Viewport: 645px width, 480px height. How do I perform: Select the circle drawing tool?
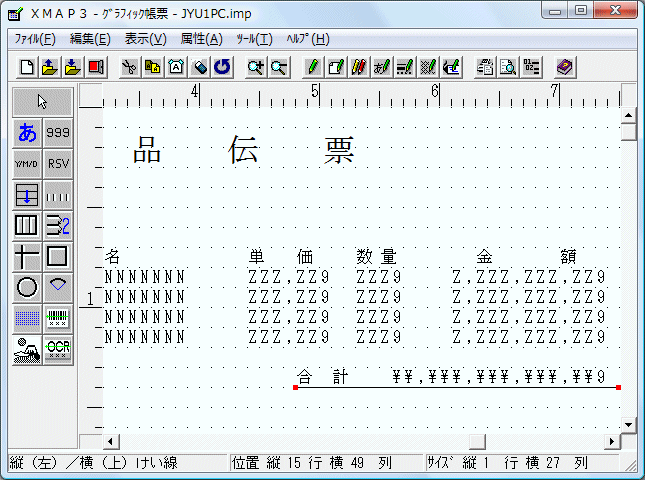pos(27,287)
